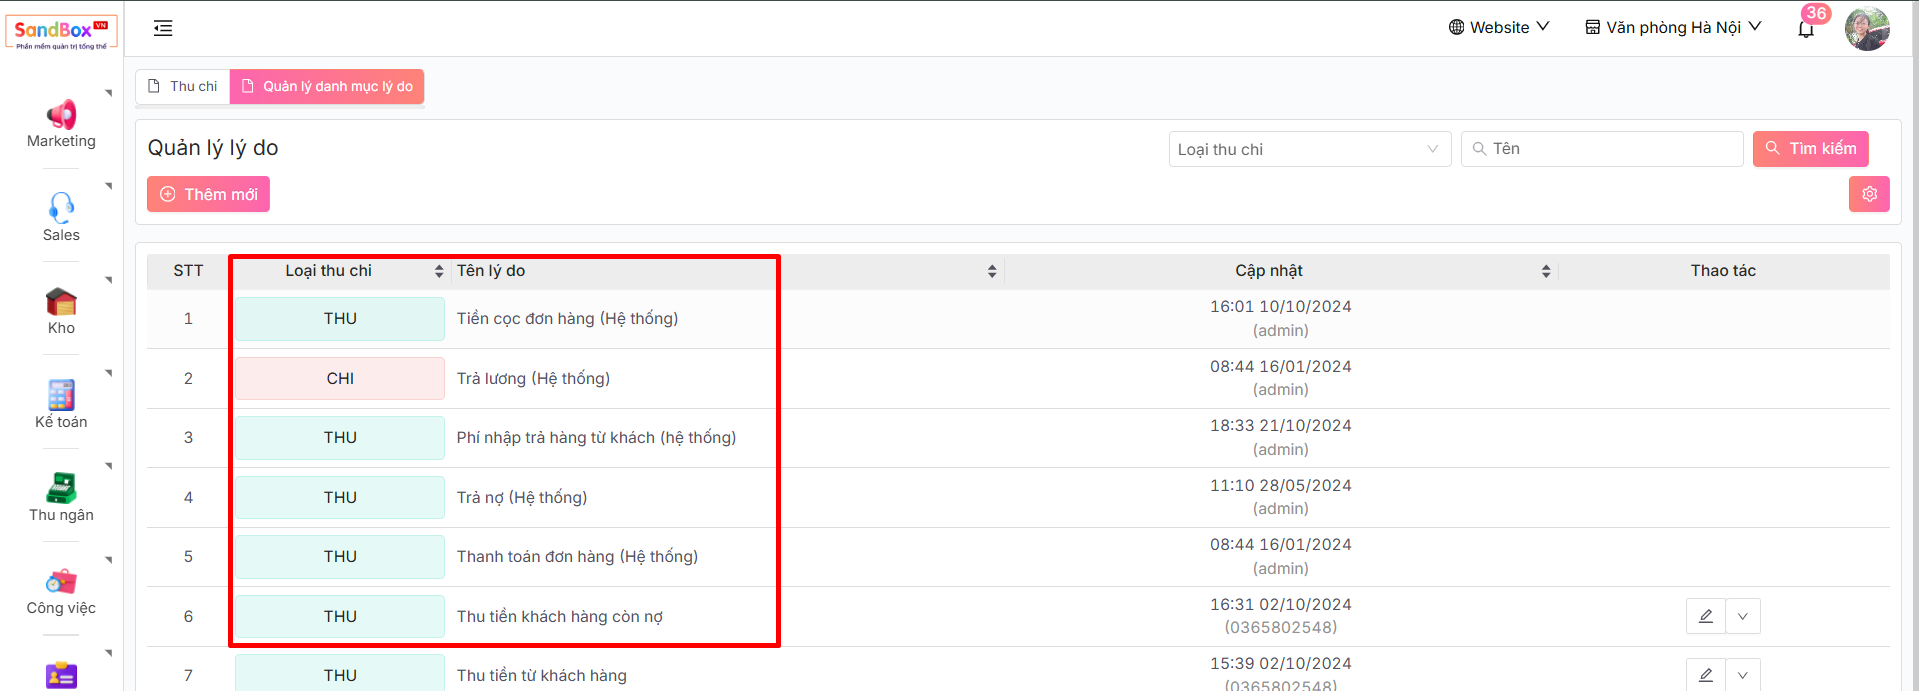1919x691 pixels.
Task: Click the settings gear button
Action: coord(1868,194)
